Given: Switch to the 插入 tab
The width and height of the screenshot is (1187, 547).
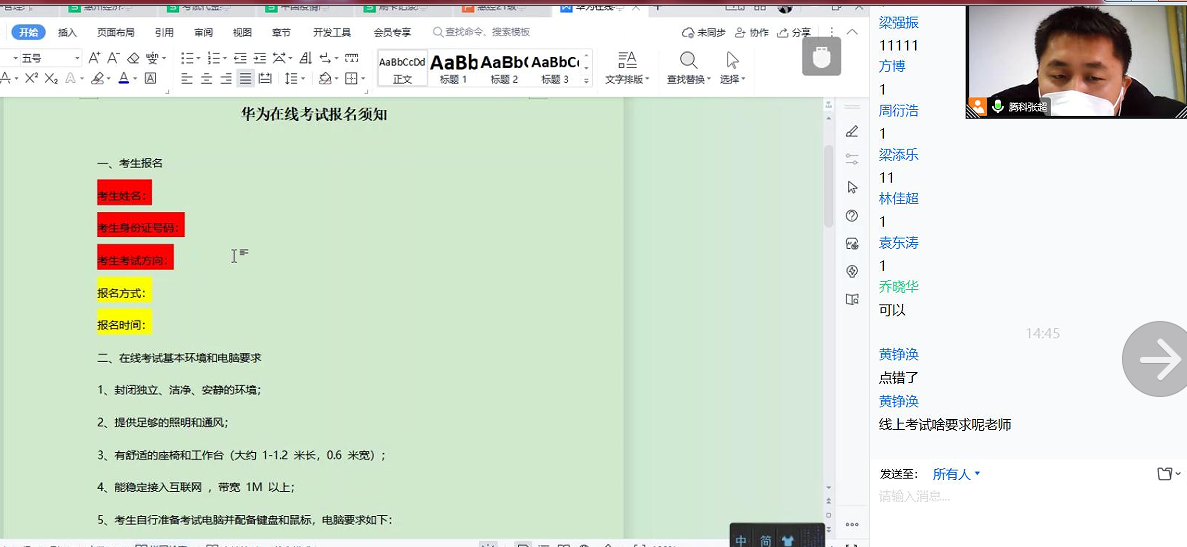Looking at the screenshot, I should pyautogui.click(x=67, y=33).
